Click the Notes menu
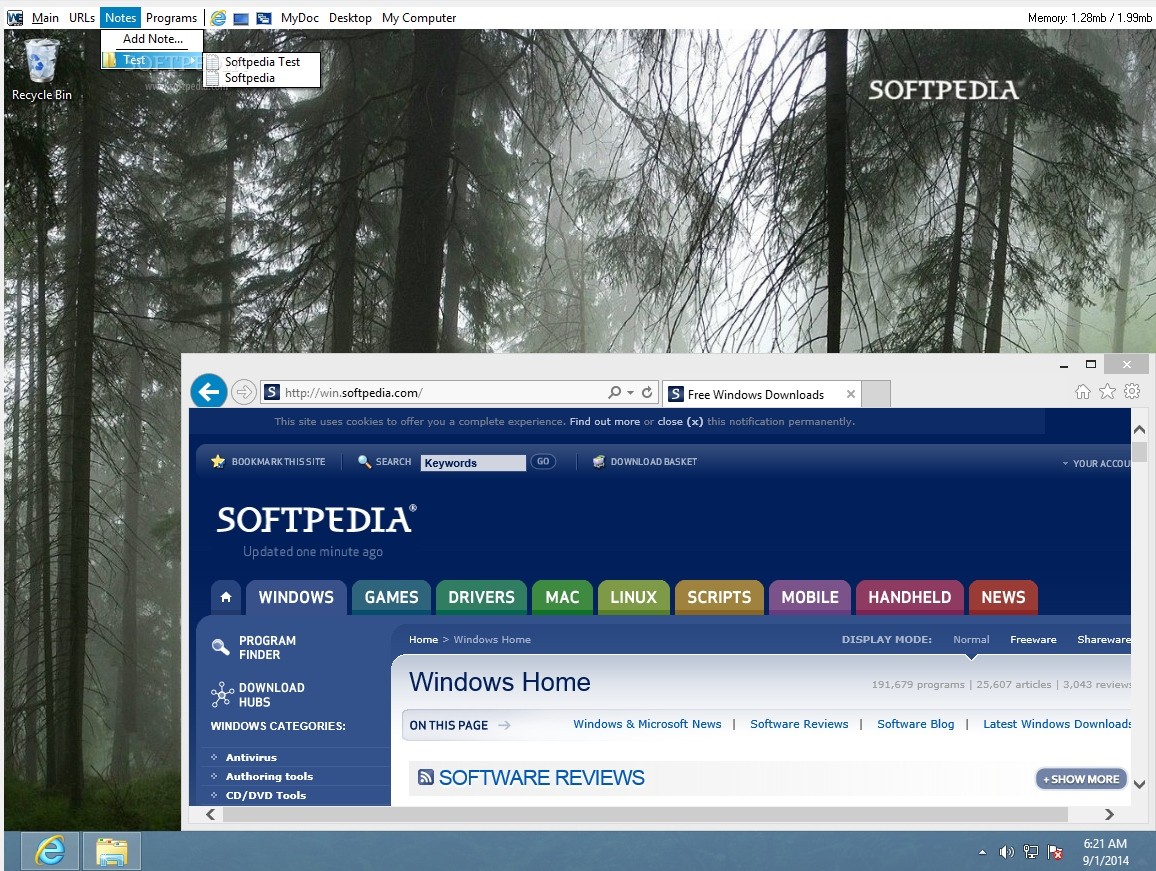Screen dimensions: 1156x871 pyautogui.click(x=120, y=18)
